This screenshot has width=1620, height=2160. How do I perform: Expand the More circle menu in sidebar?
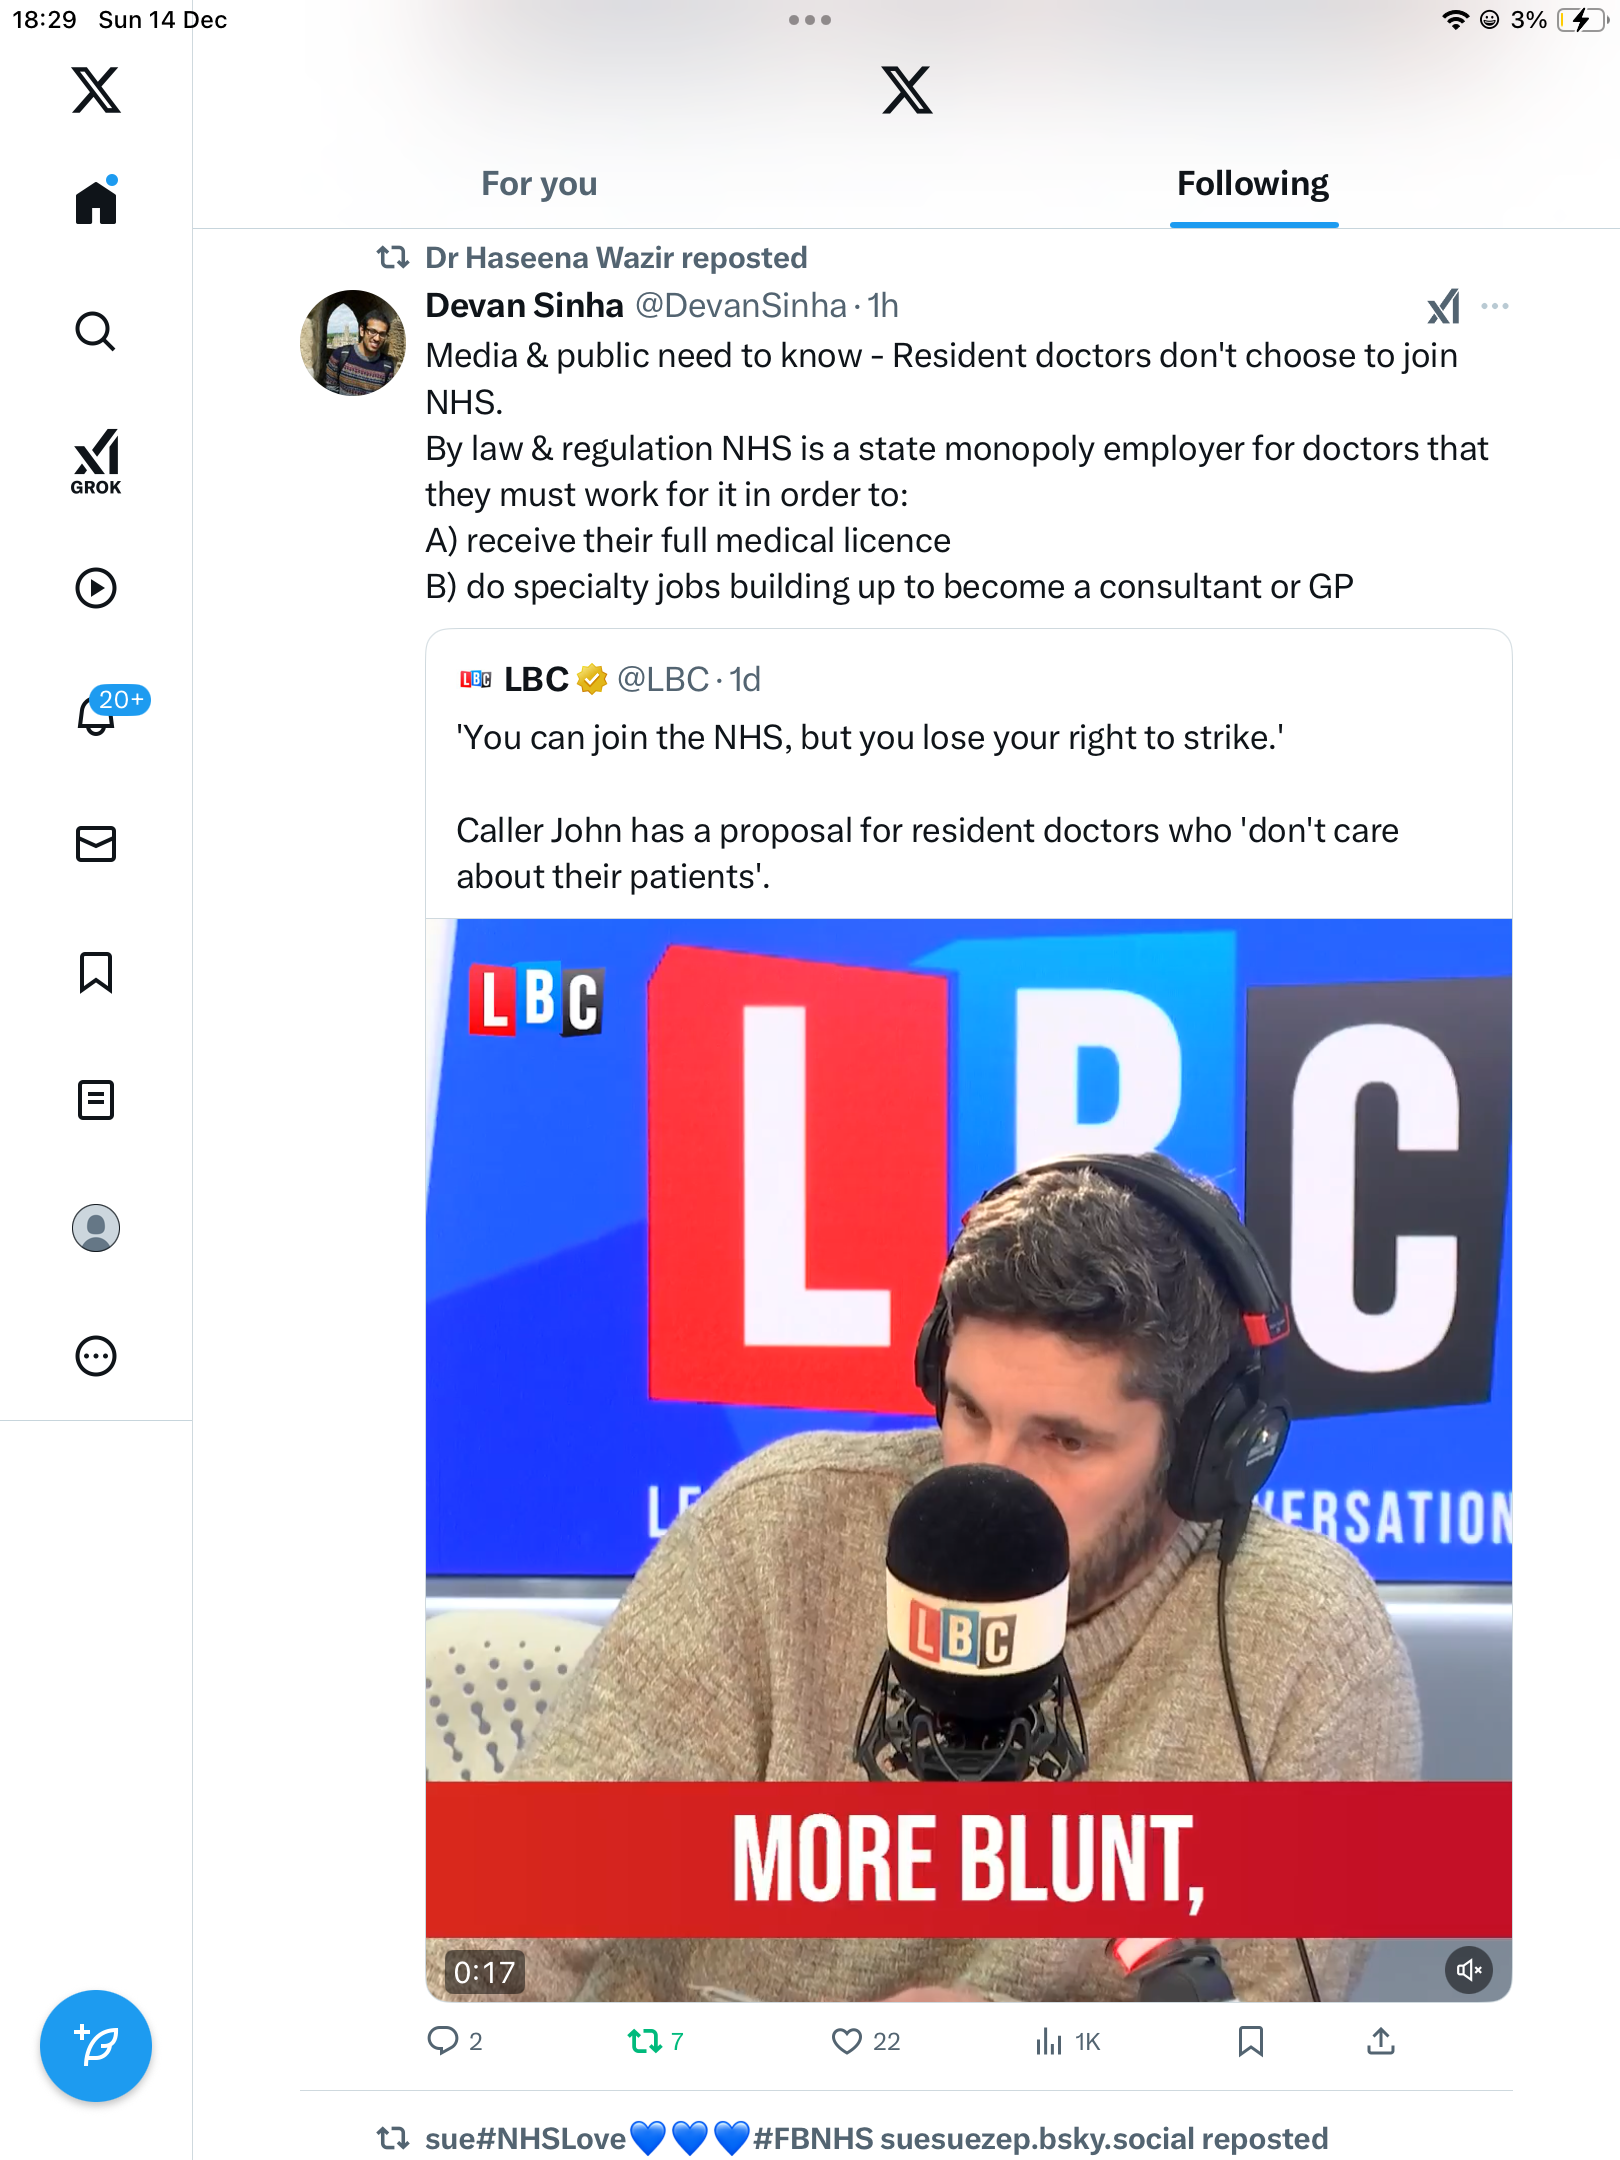pyautogui.click(x=96, y=1356)
